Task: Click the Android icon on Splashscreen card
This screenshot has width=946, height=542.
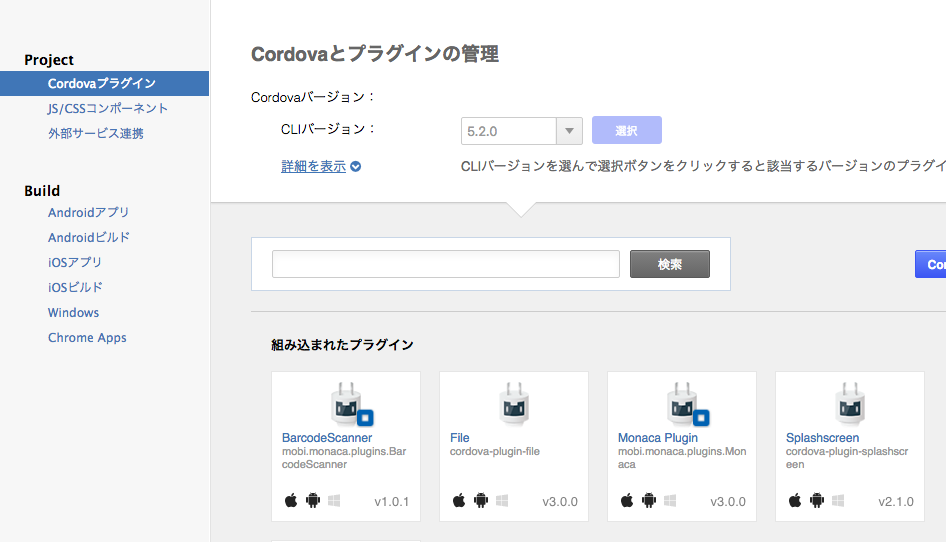Action: coord(817,500)
